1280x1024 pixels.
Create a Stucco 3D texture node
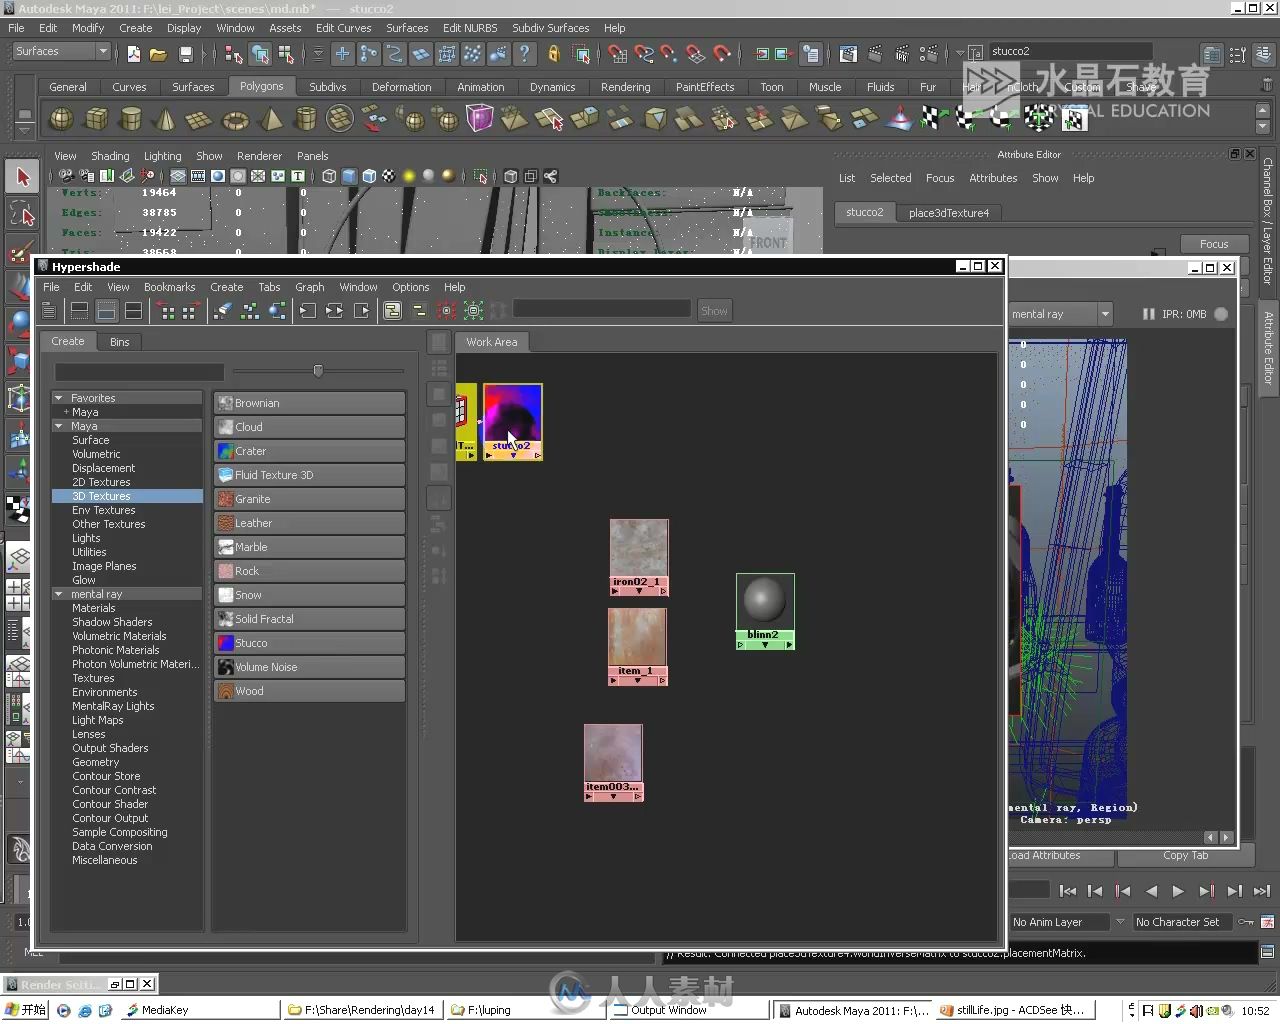[309, 643]
